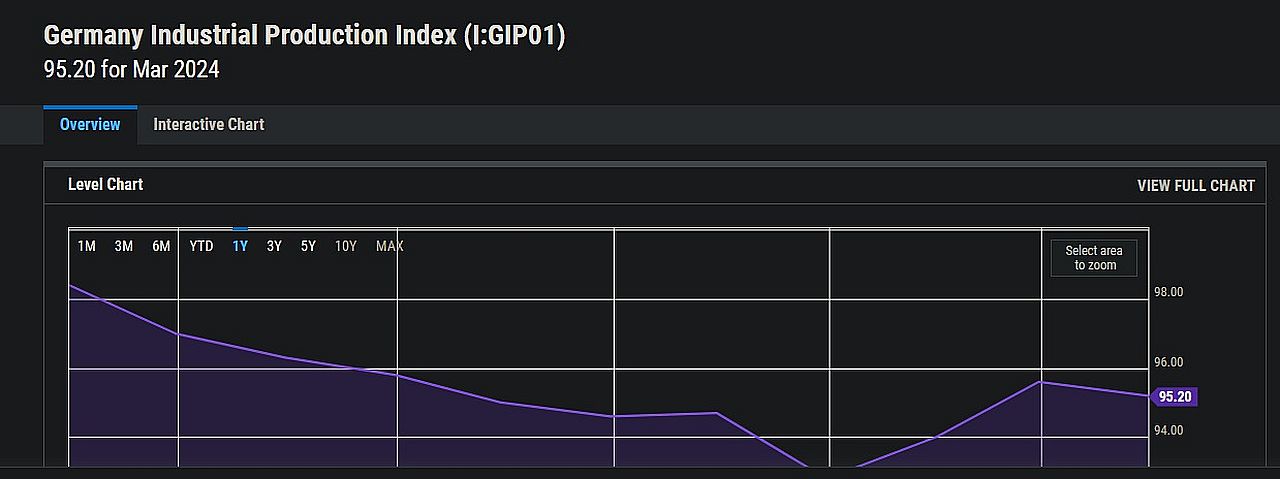Select the 6M time range
1280x479 pixels.
pos(161,246)
